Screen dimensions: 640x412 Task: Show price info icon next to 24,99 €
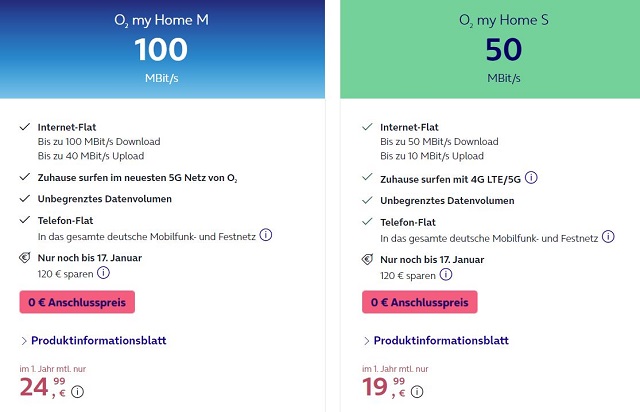[78, 392]
